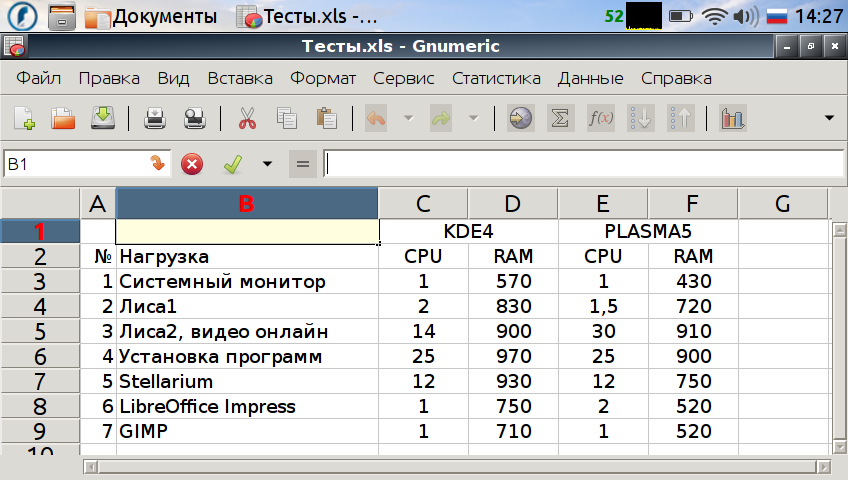This screenshot has width=848, height=480.
Task: Create a new workbook with New icon
Action: (25, 118)
